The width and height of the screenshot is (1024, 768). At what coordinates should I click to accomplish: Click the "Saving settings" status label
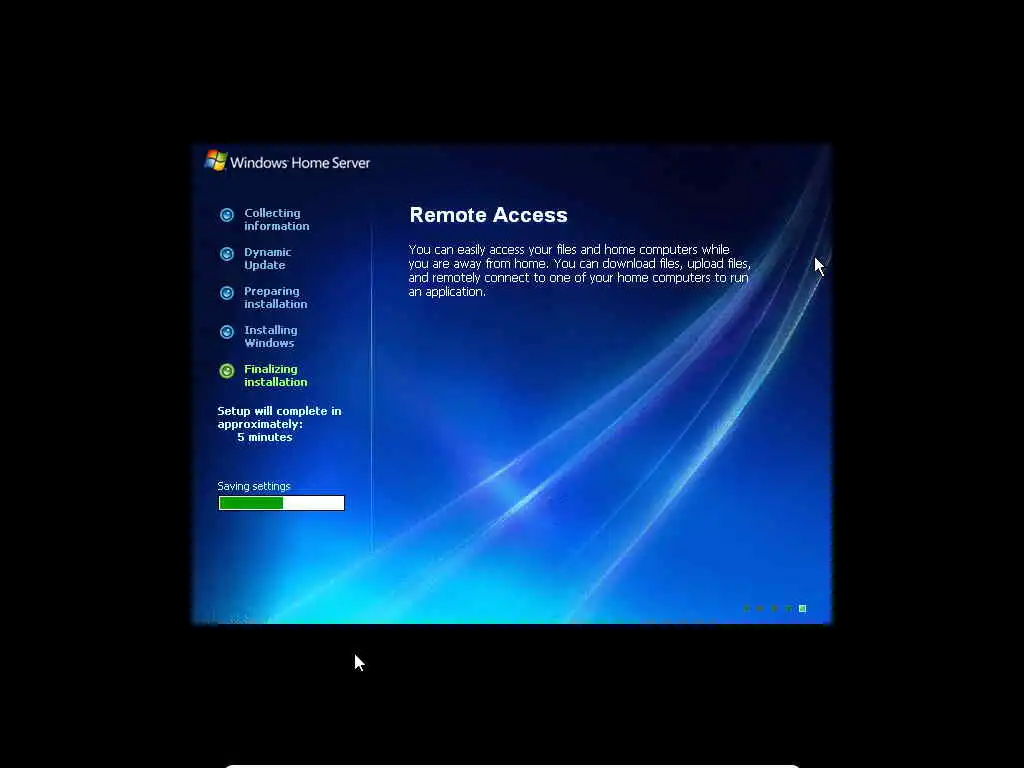[254, 486]
